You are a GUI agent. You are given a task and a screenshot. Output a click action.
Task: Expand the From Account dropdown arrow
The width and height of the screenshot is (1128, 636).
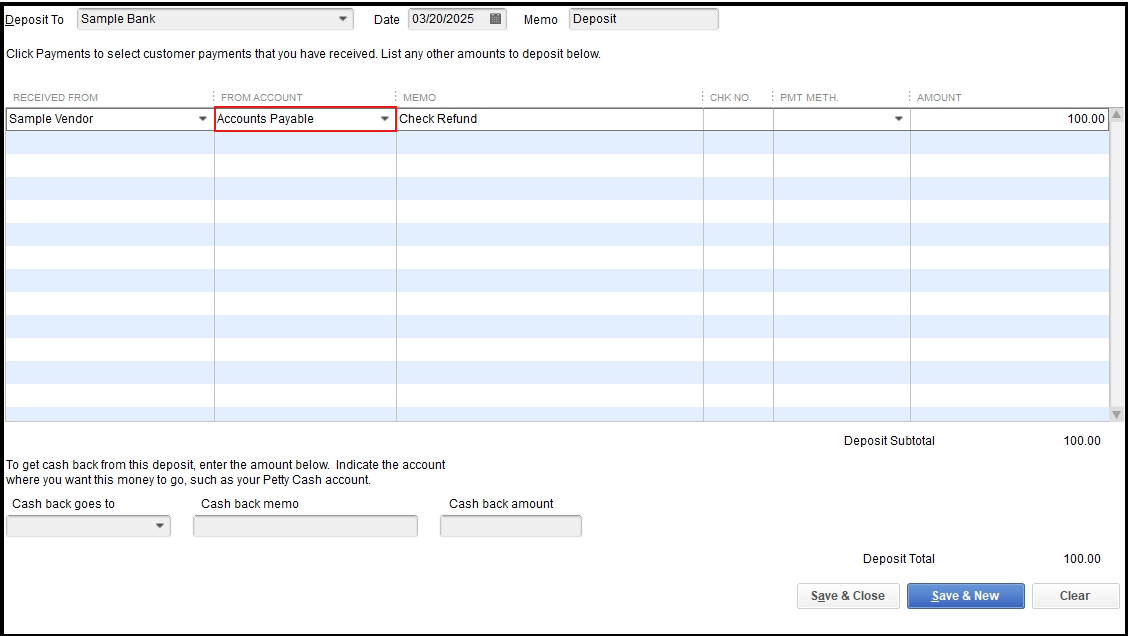385,119
